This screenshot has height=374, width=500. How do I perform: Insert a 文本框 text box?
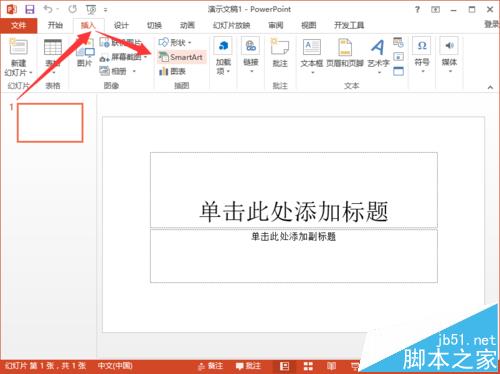click(x=311, y=56)
